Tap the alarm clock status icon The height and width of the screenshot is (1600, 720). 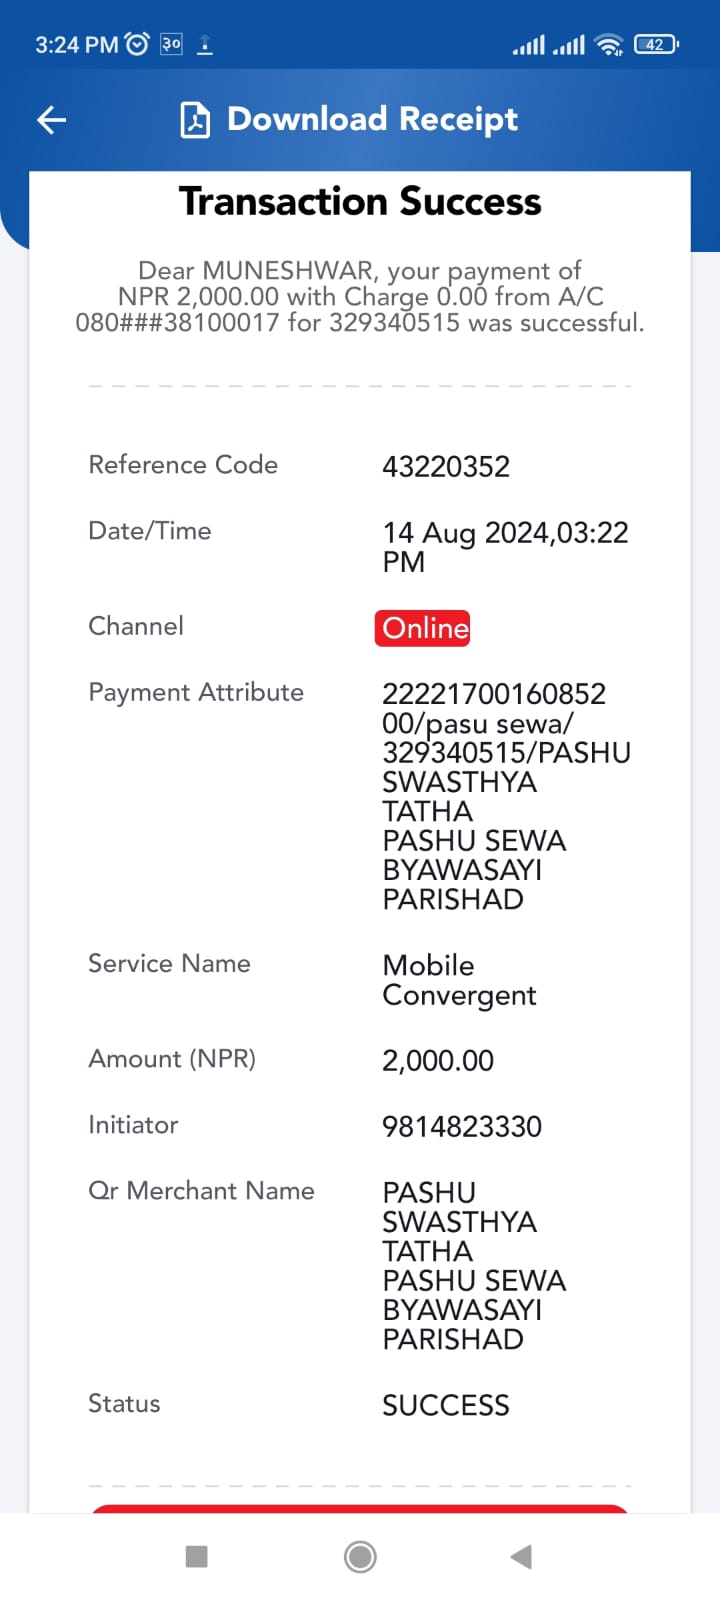pyautogui.click(x=138, y=44)
